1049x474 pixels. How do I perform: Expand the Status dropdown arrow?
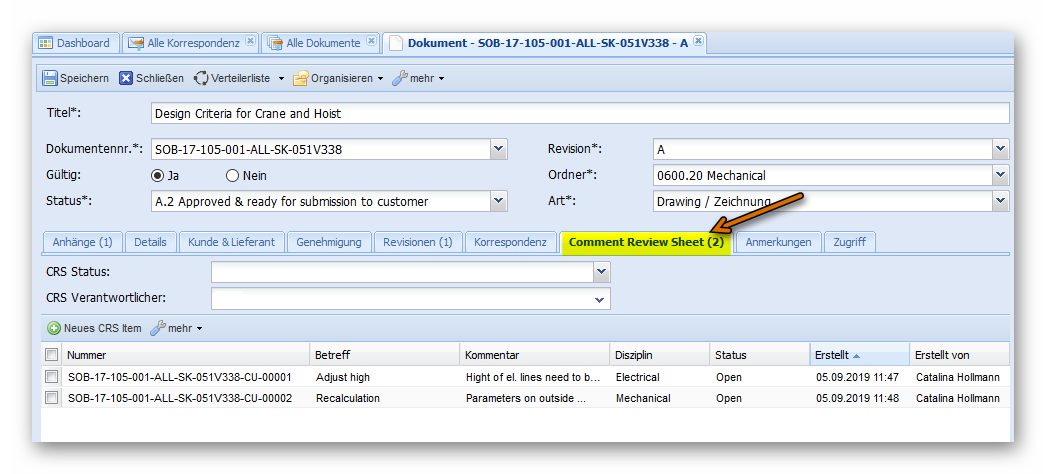(x=499, y=201)
